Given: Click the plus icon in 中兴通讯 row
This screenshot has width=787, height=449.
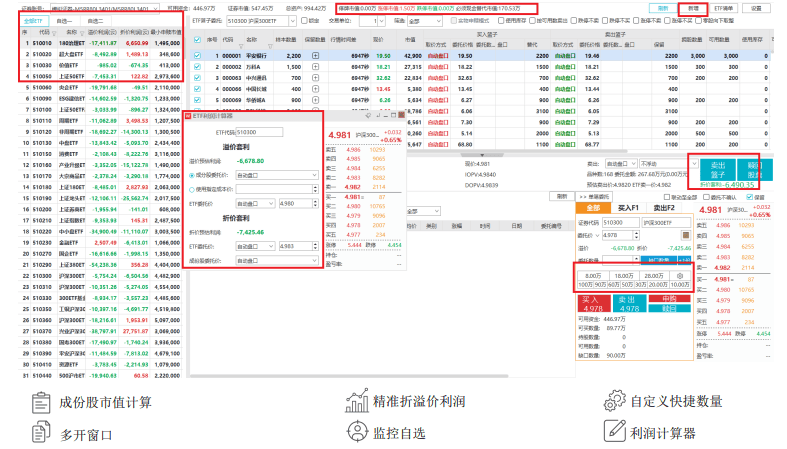Looking at the screenshot, I should pos(315,78).
